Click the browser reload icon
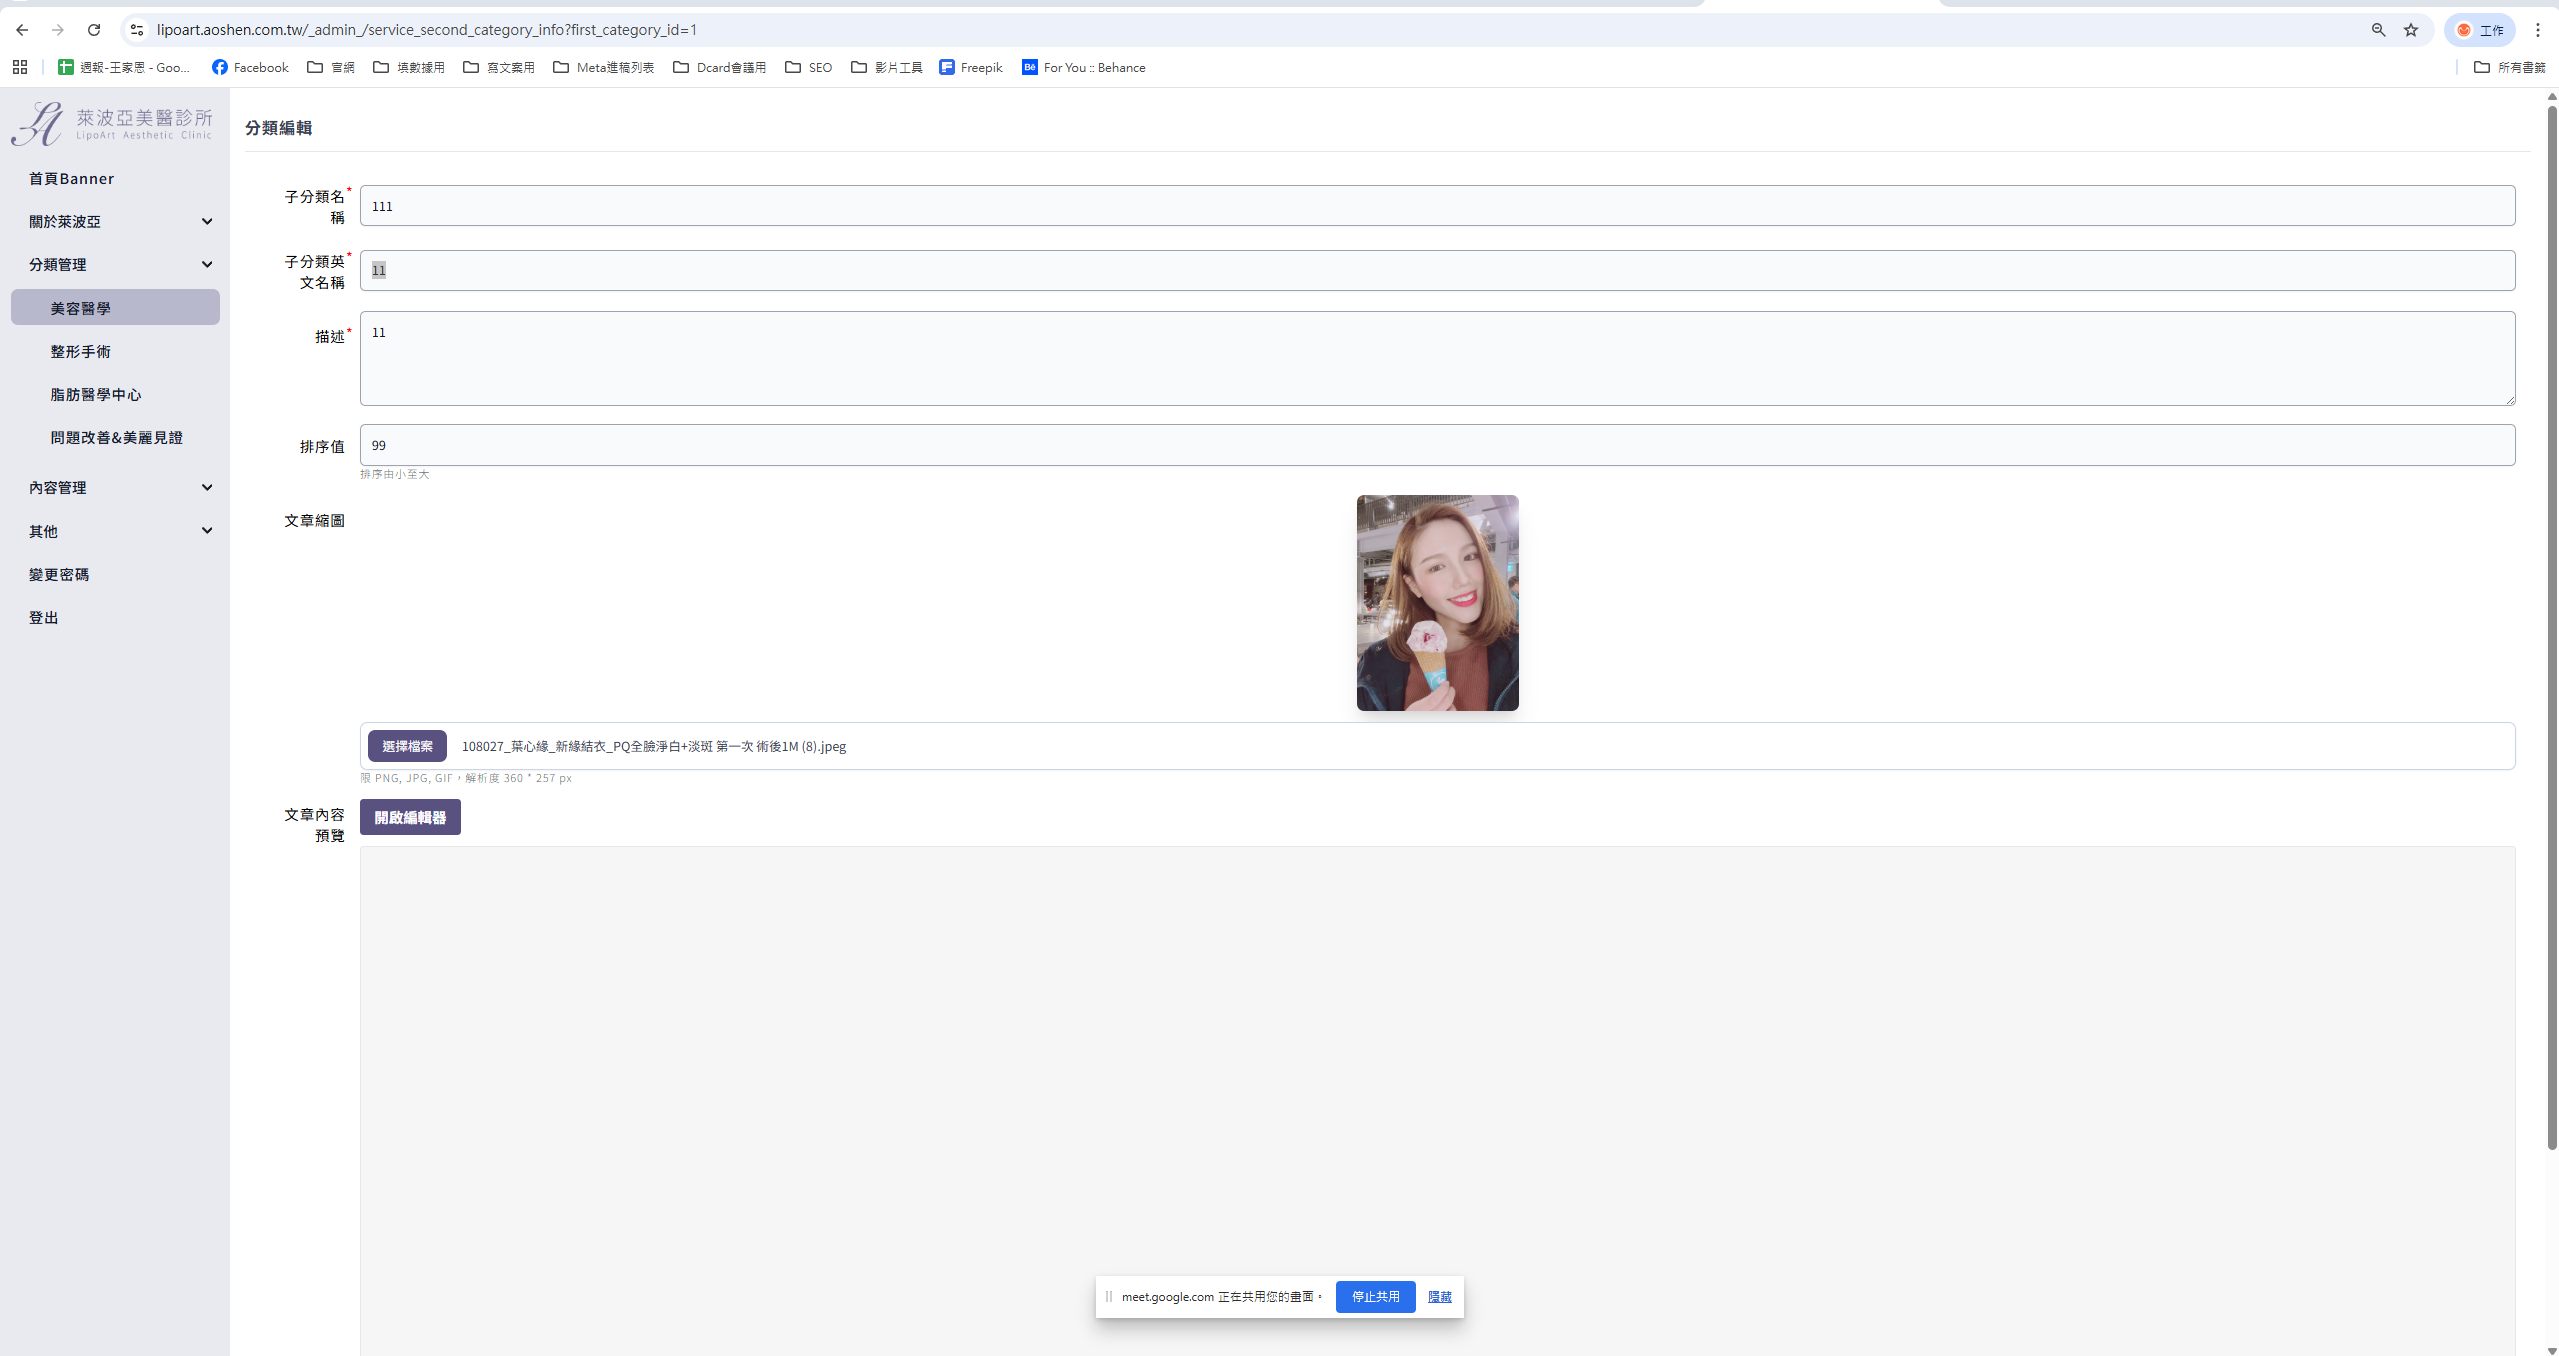Image resolution: width=2559 pixels, height=1356 pixels. pyautogui.click(x=94, y=30)
